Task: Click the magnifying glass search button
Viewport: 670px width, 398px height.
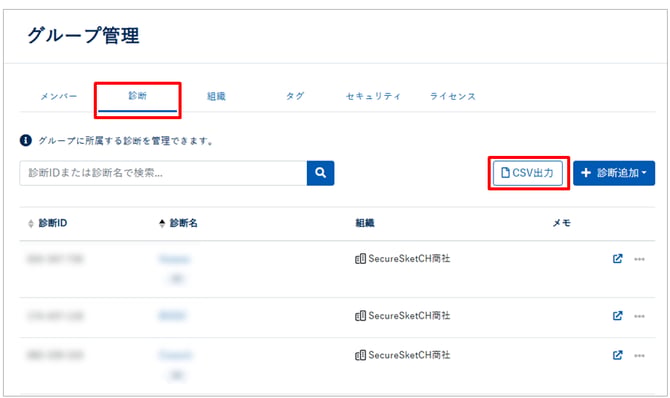Action: [x=320, y=173]
